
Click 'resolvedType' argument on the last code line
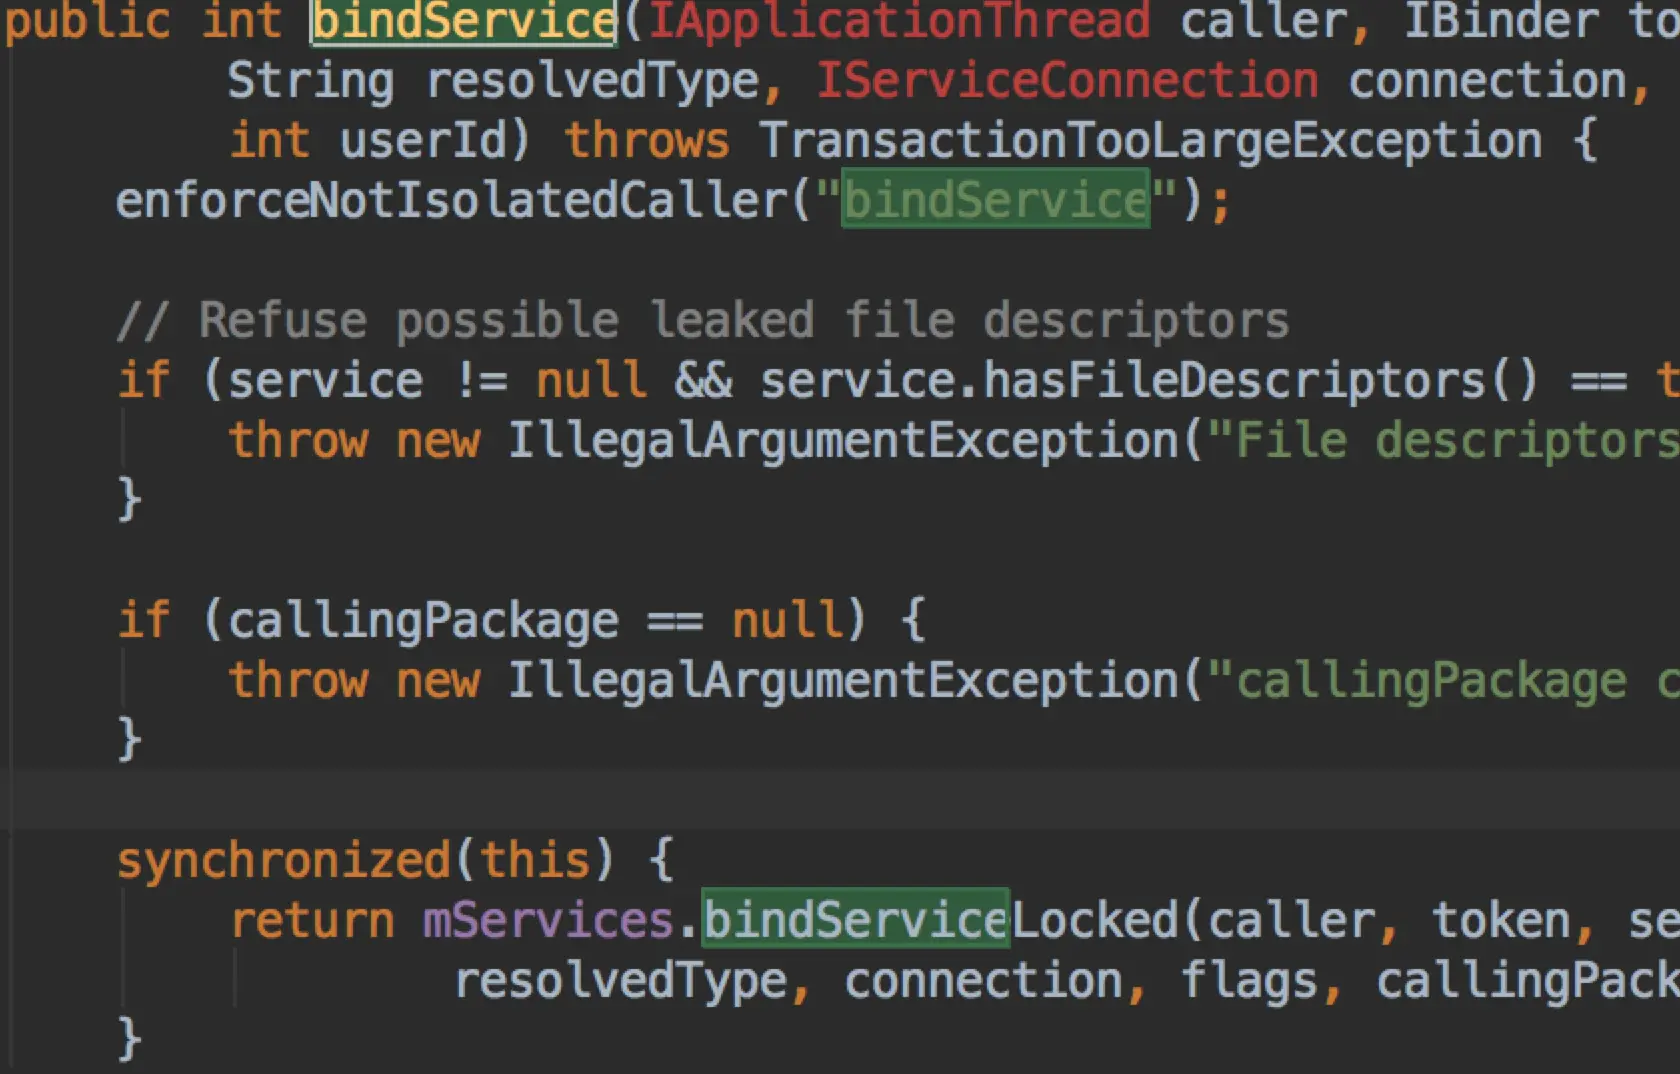tap(621, 981)
